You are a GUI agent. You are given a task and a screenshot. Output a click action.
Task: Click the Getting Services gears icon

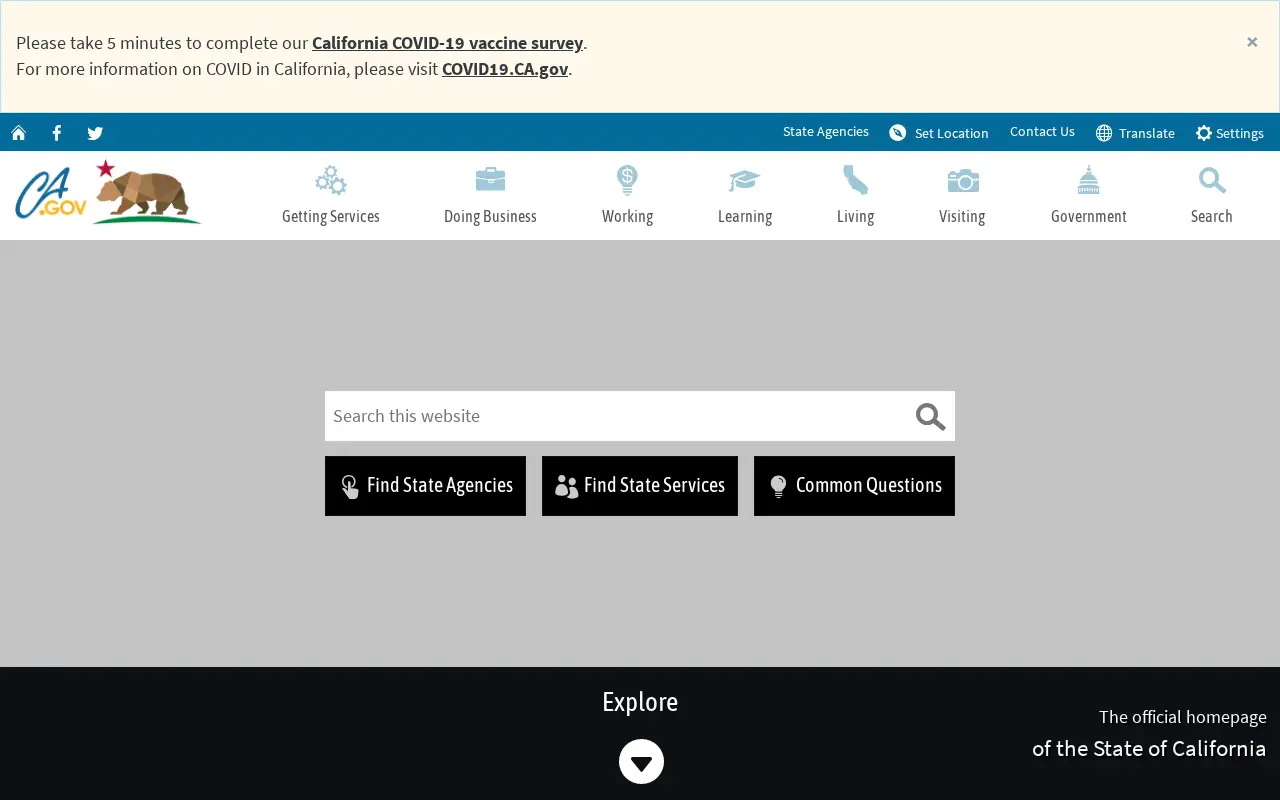331,181
